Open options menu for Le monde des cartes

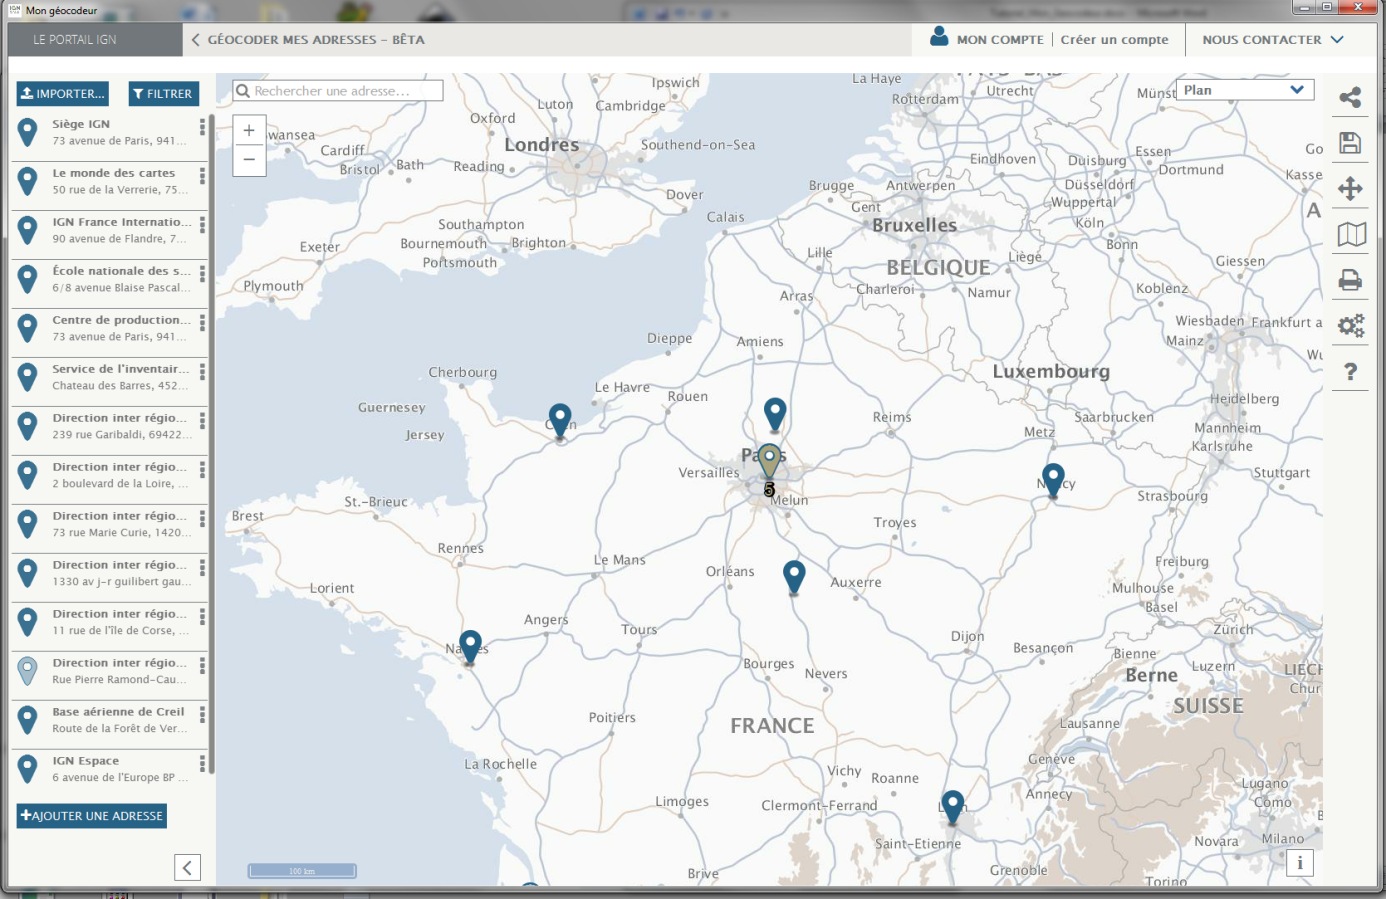[202, 176]
